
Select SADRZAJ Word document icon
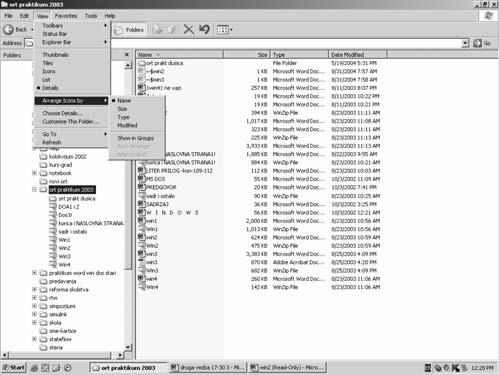(142, 204)
